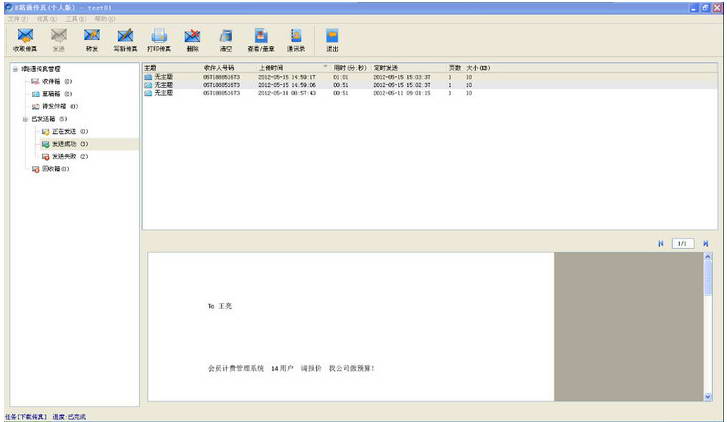The height and width of the screenshot is (422, 727).
Task: Sort by the 大小(KB) column header
Action: [478, 68]
